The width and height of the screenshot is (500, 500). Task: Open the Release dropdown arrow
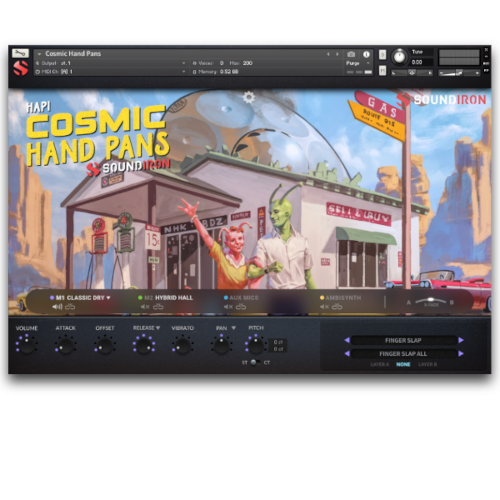coord(158,328)
